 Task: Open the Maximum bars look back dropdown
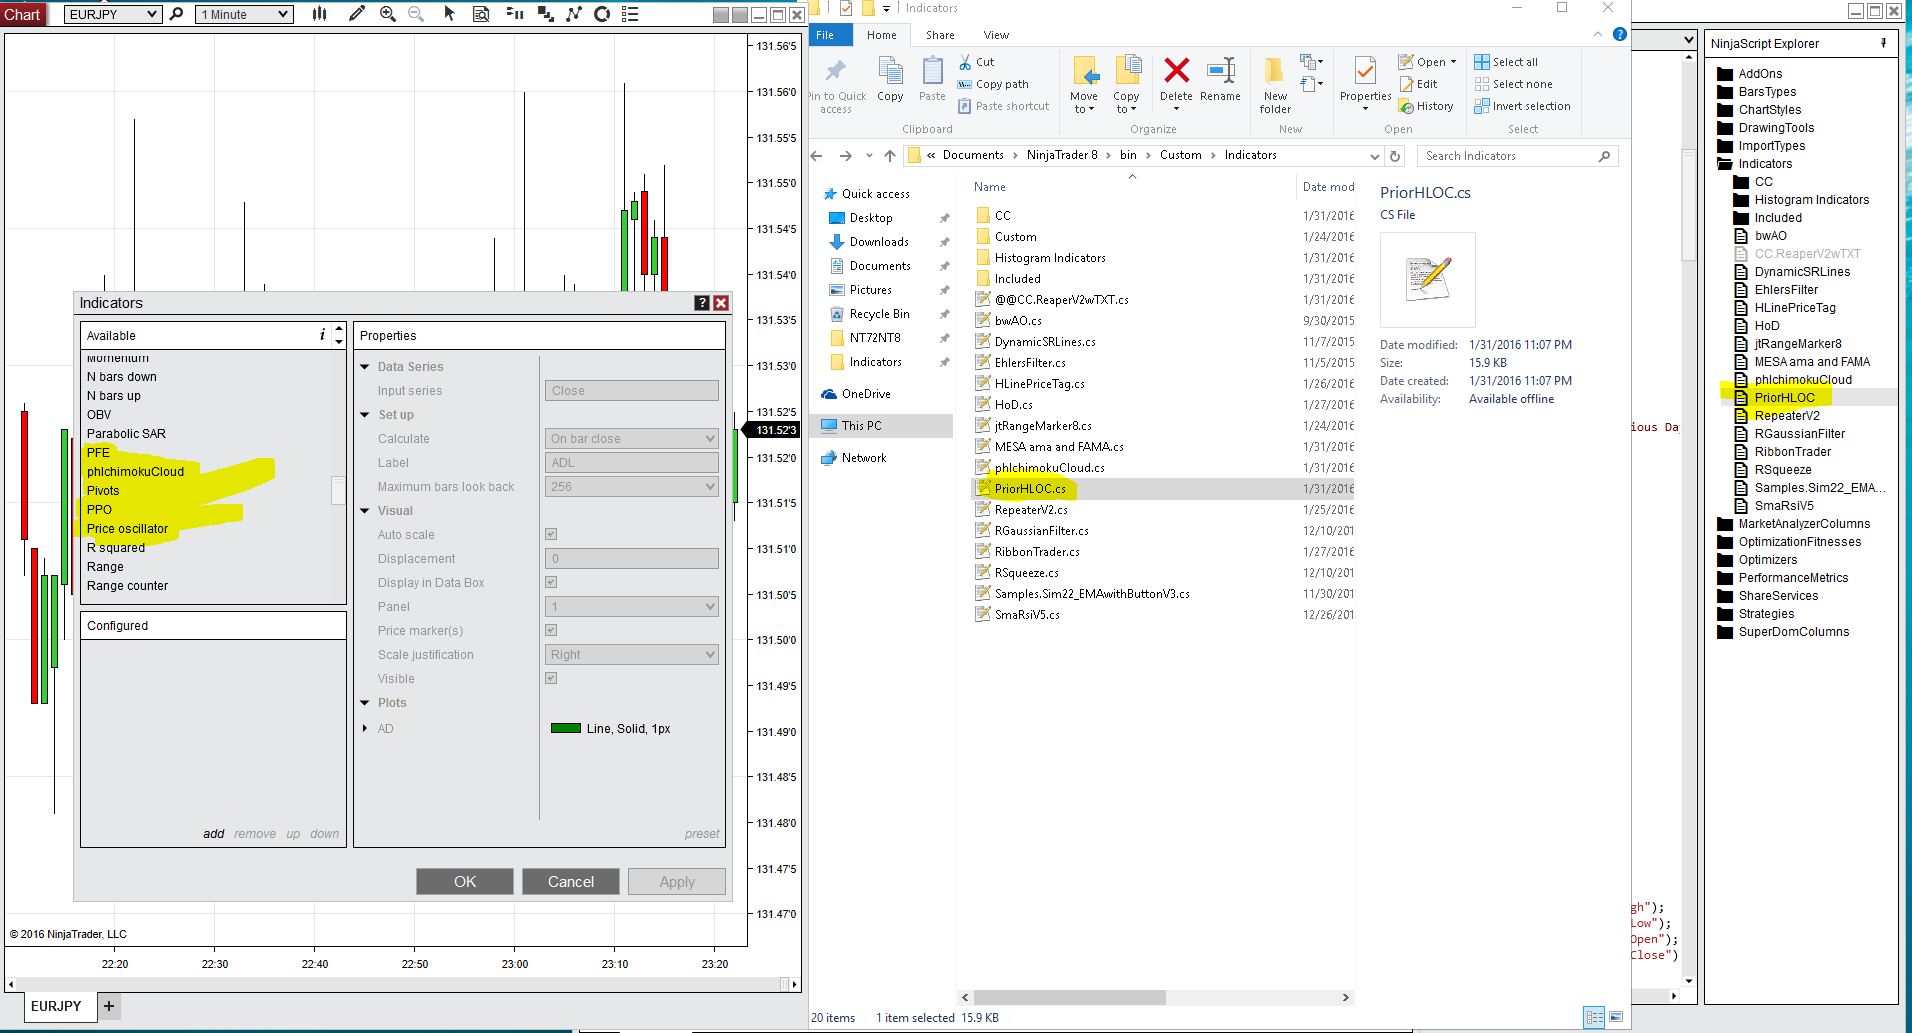pyautogui.click(x=632, y=486)
